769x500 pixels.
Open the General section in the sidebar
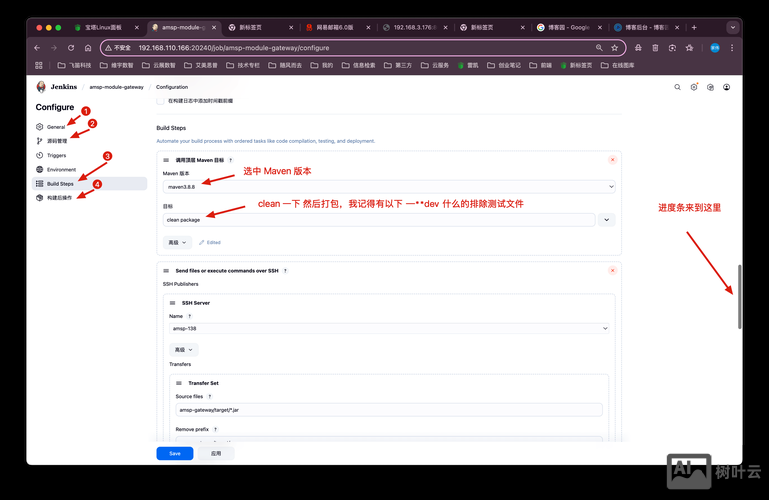56,127
